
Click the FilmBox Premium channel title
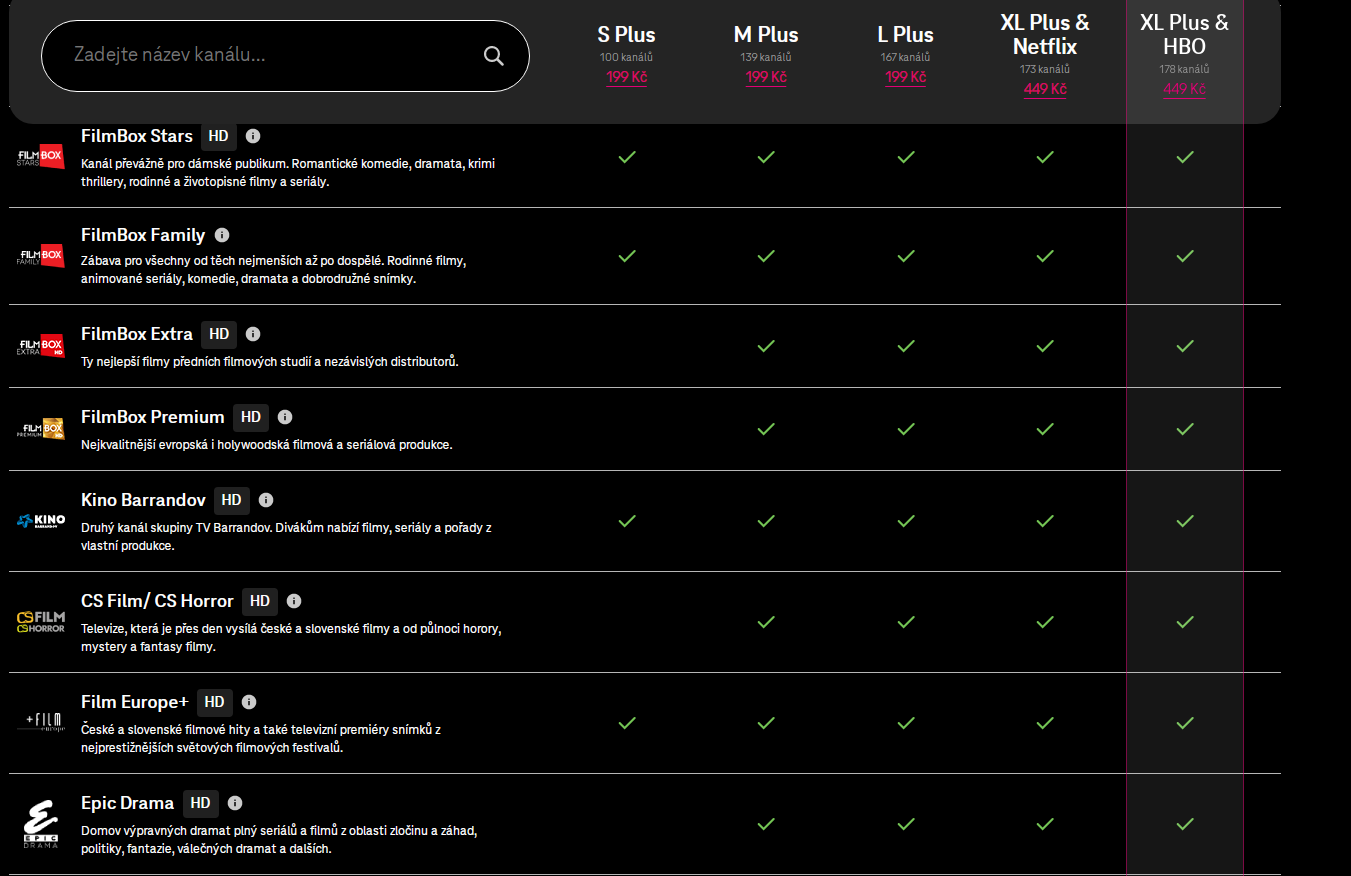pos(152,417)
